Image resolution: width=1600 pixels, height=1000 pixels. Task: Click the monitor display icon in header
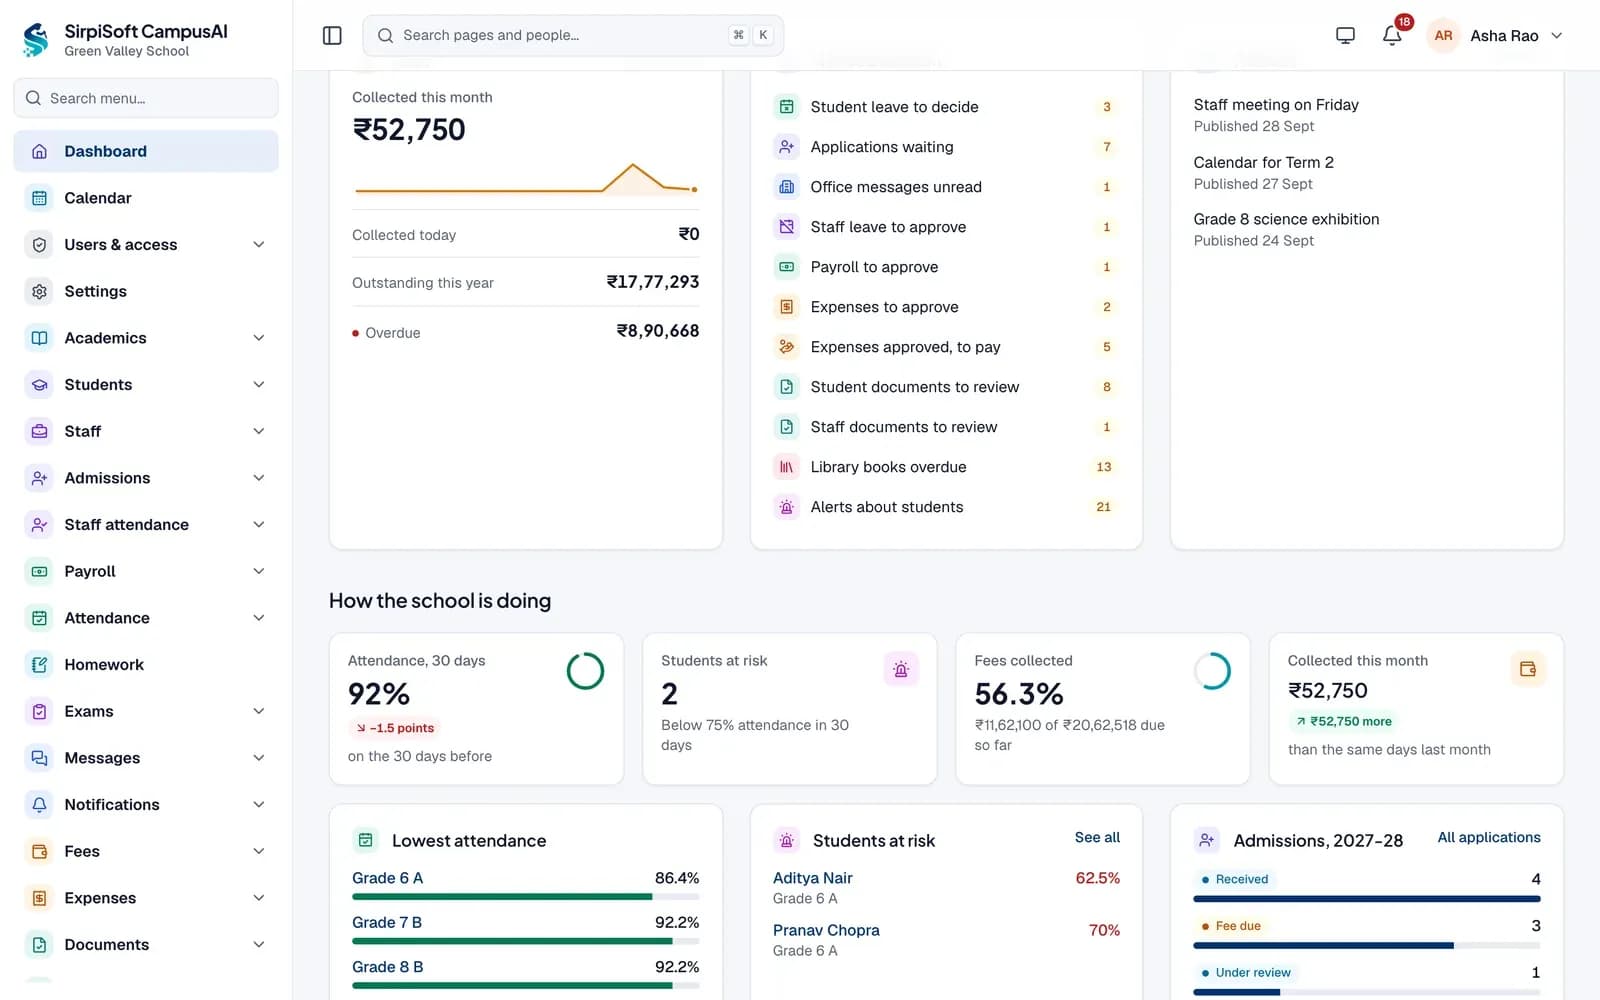[x=1345, y=36]
